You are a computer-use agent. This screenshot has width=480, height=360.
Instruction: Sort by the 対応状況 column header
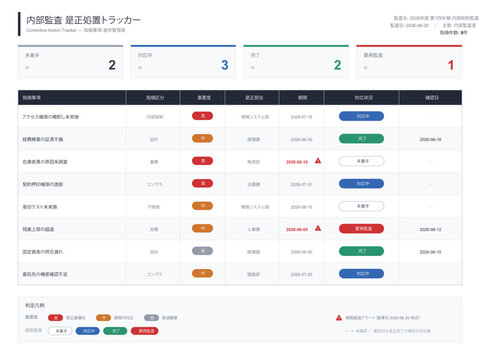point(362,98)
